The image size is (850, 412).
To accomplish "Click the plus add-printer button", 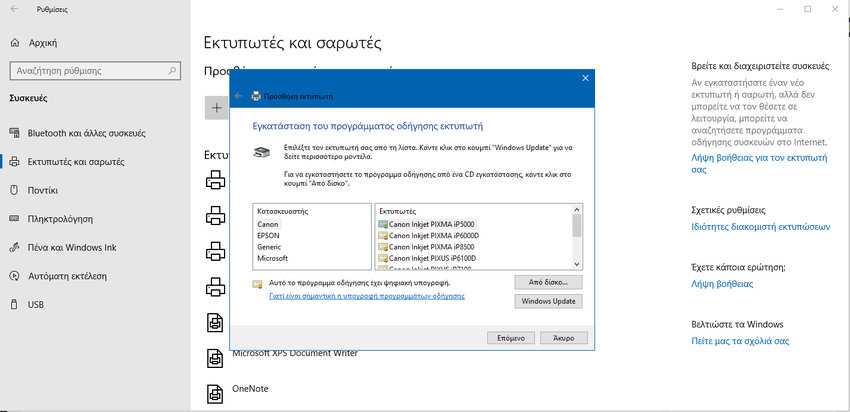I will coord(217,108).
